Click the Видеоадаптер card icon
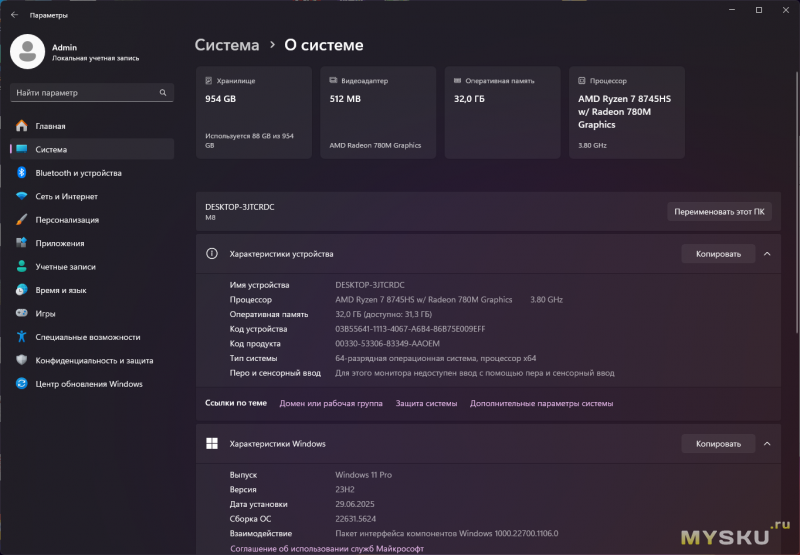This screenshot has height=555, width=800. [333, 80]
